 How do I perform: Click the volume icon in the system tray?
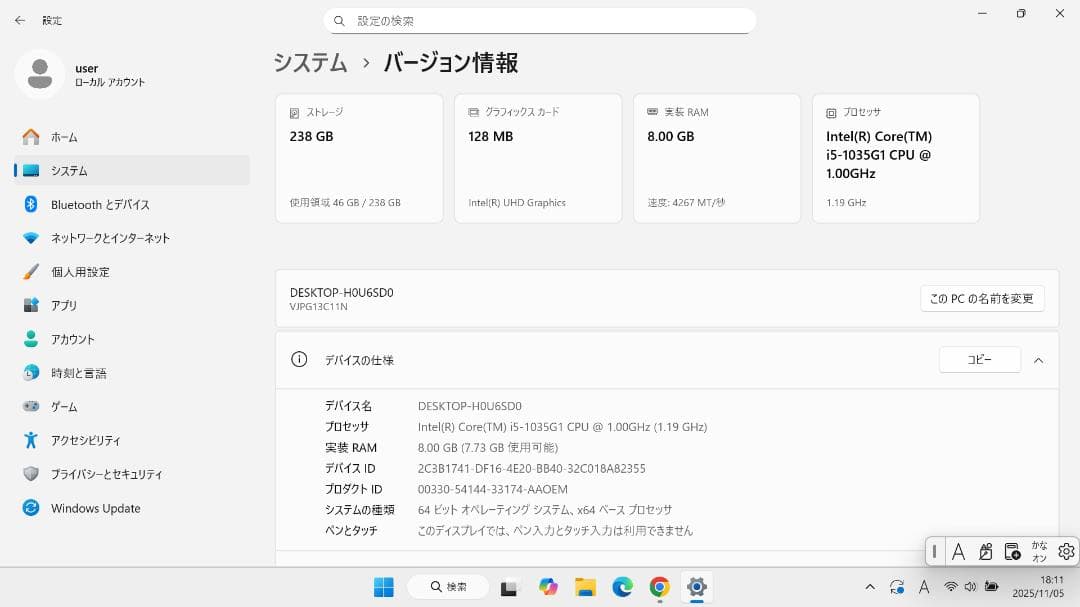(970, 588)
